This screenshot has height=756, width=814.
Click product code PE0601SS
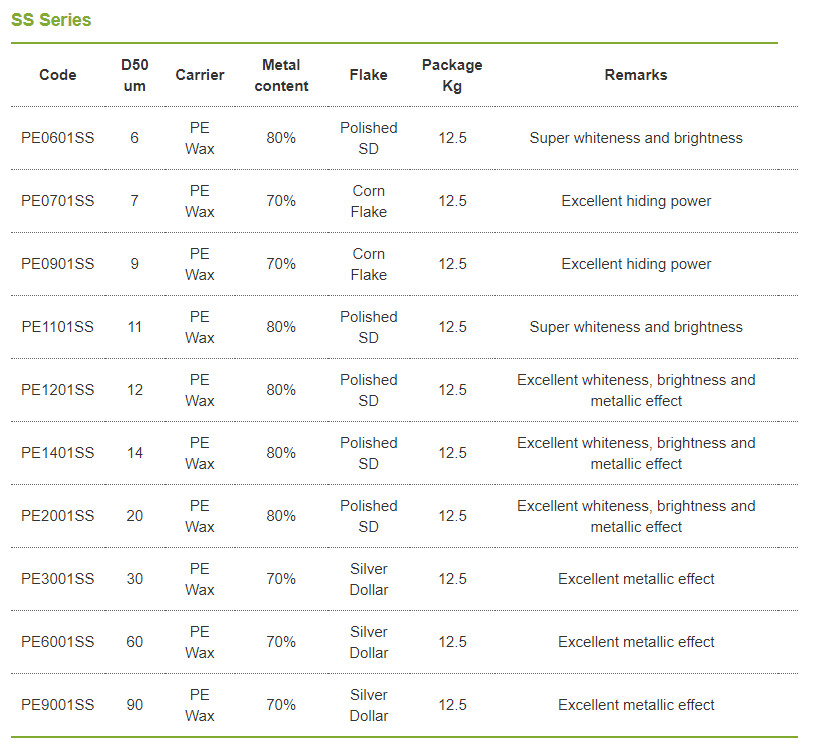click(x=58, y=138)
